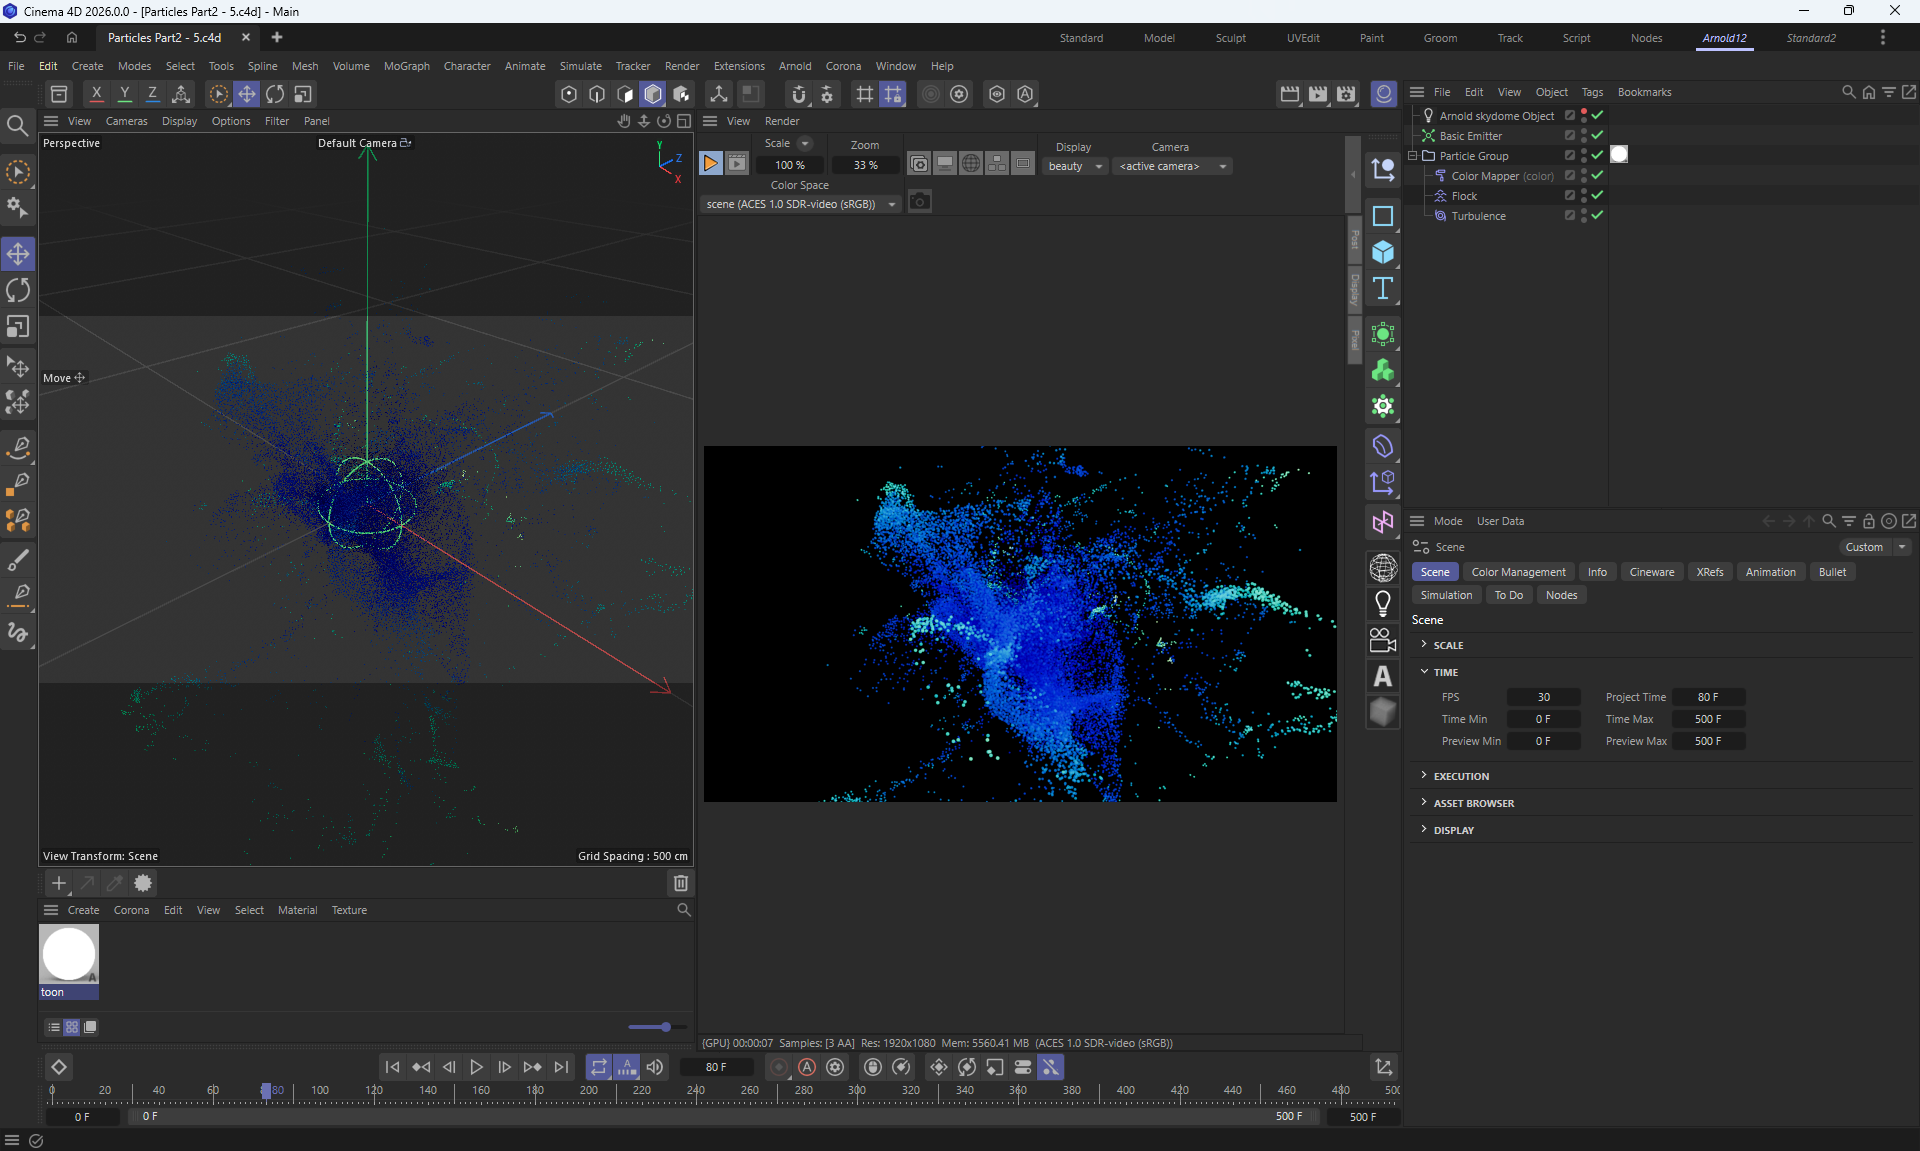Click the Cube primitive icon

tap(1383, 252)
